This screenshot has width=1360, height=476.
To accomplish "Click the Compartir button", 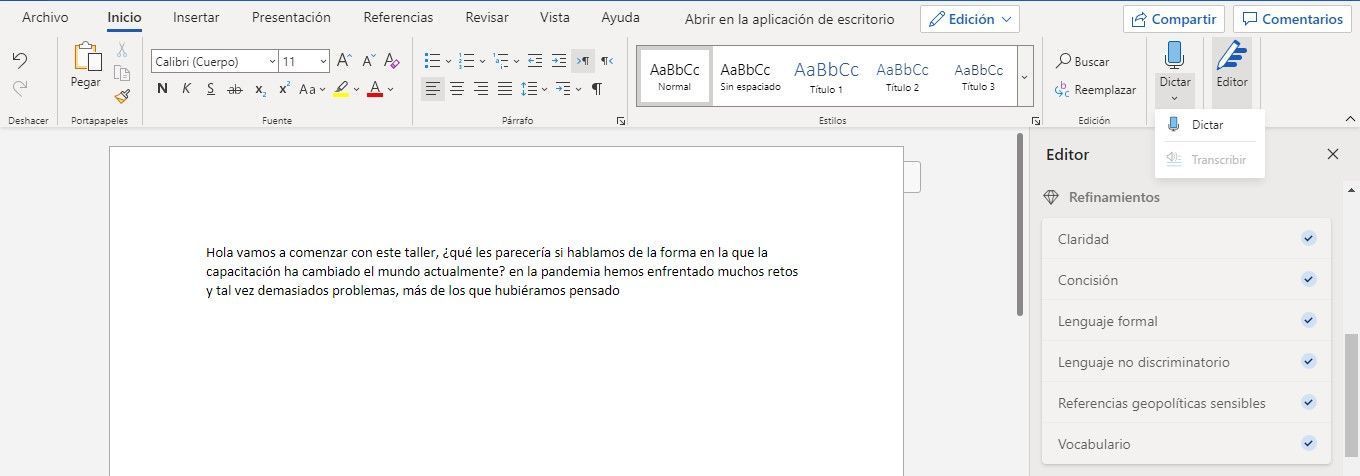I will (x=1174, y=19).
